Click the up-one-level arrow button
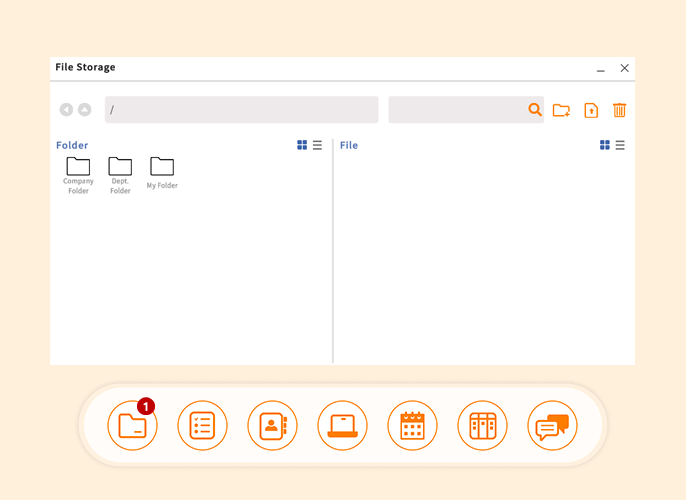The image size is (686, 500). coord(84,109)
